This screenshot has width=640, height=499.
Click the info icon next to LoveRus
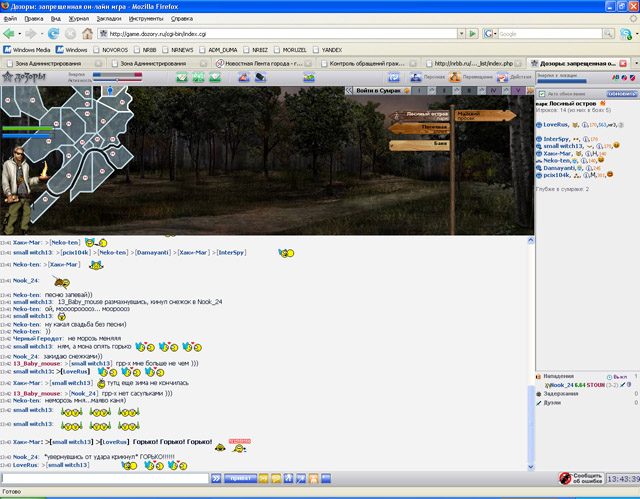585,125
